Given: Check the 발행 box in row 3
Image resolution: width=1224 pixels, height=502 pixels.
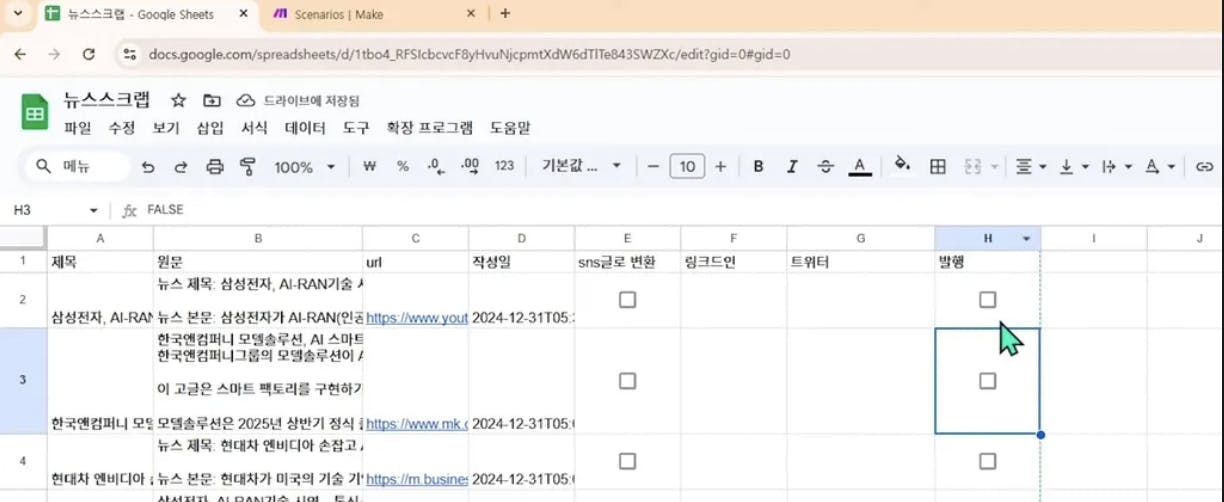Looking at the screenshot, I should [988, 380].
